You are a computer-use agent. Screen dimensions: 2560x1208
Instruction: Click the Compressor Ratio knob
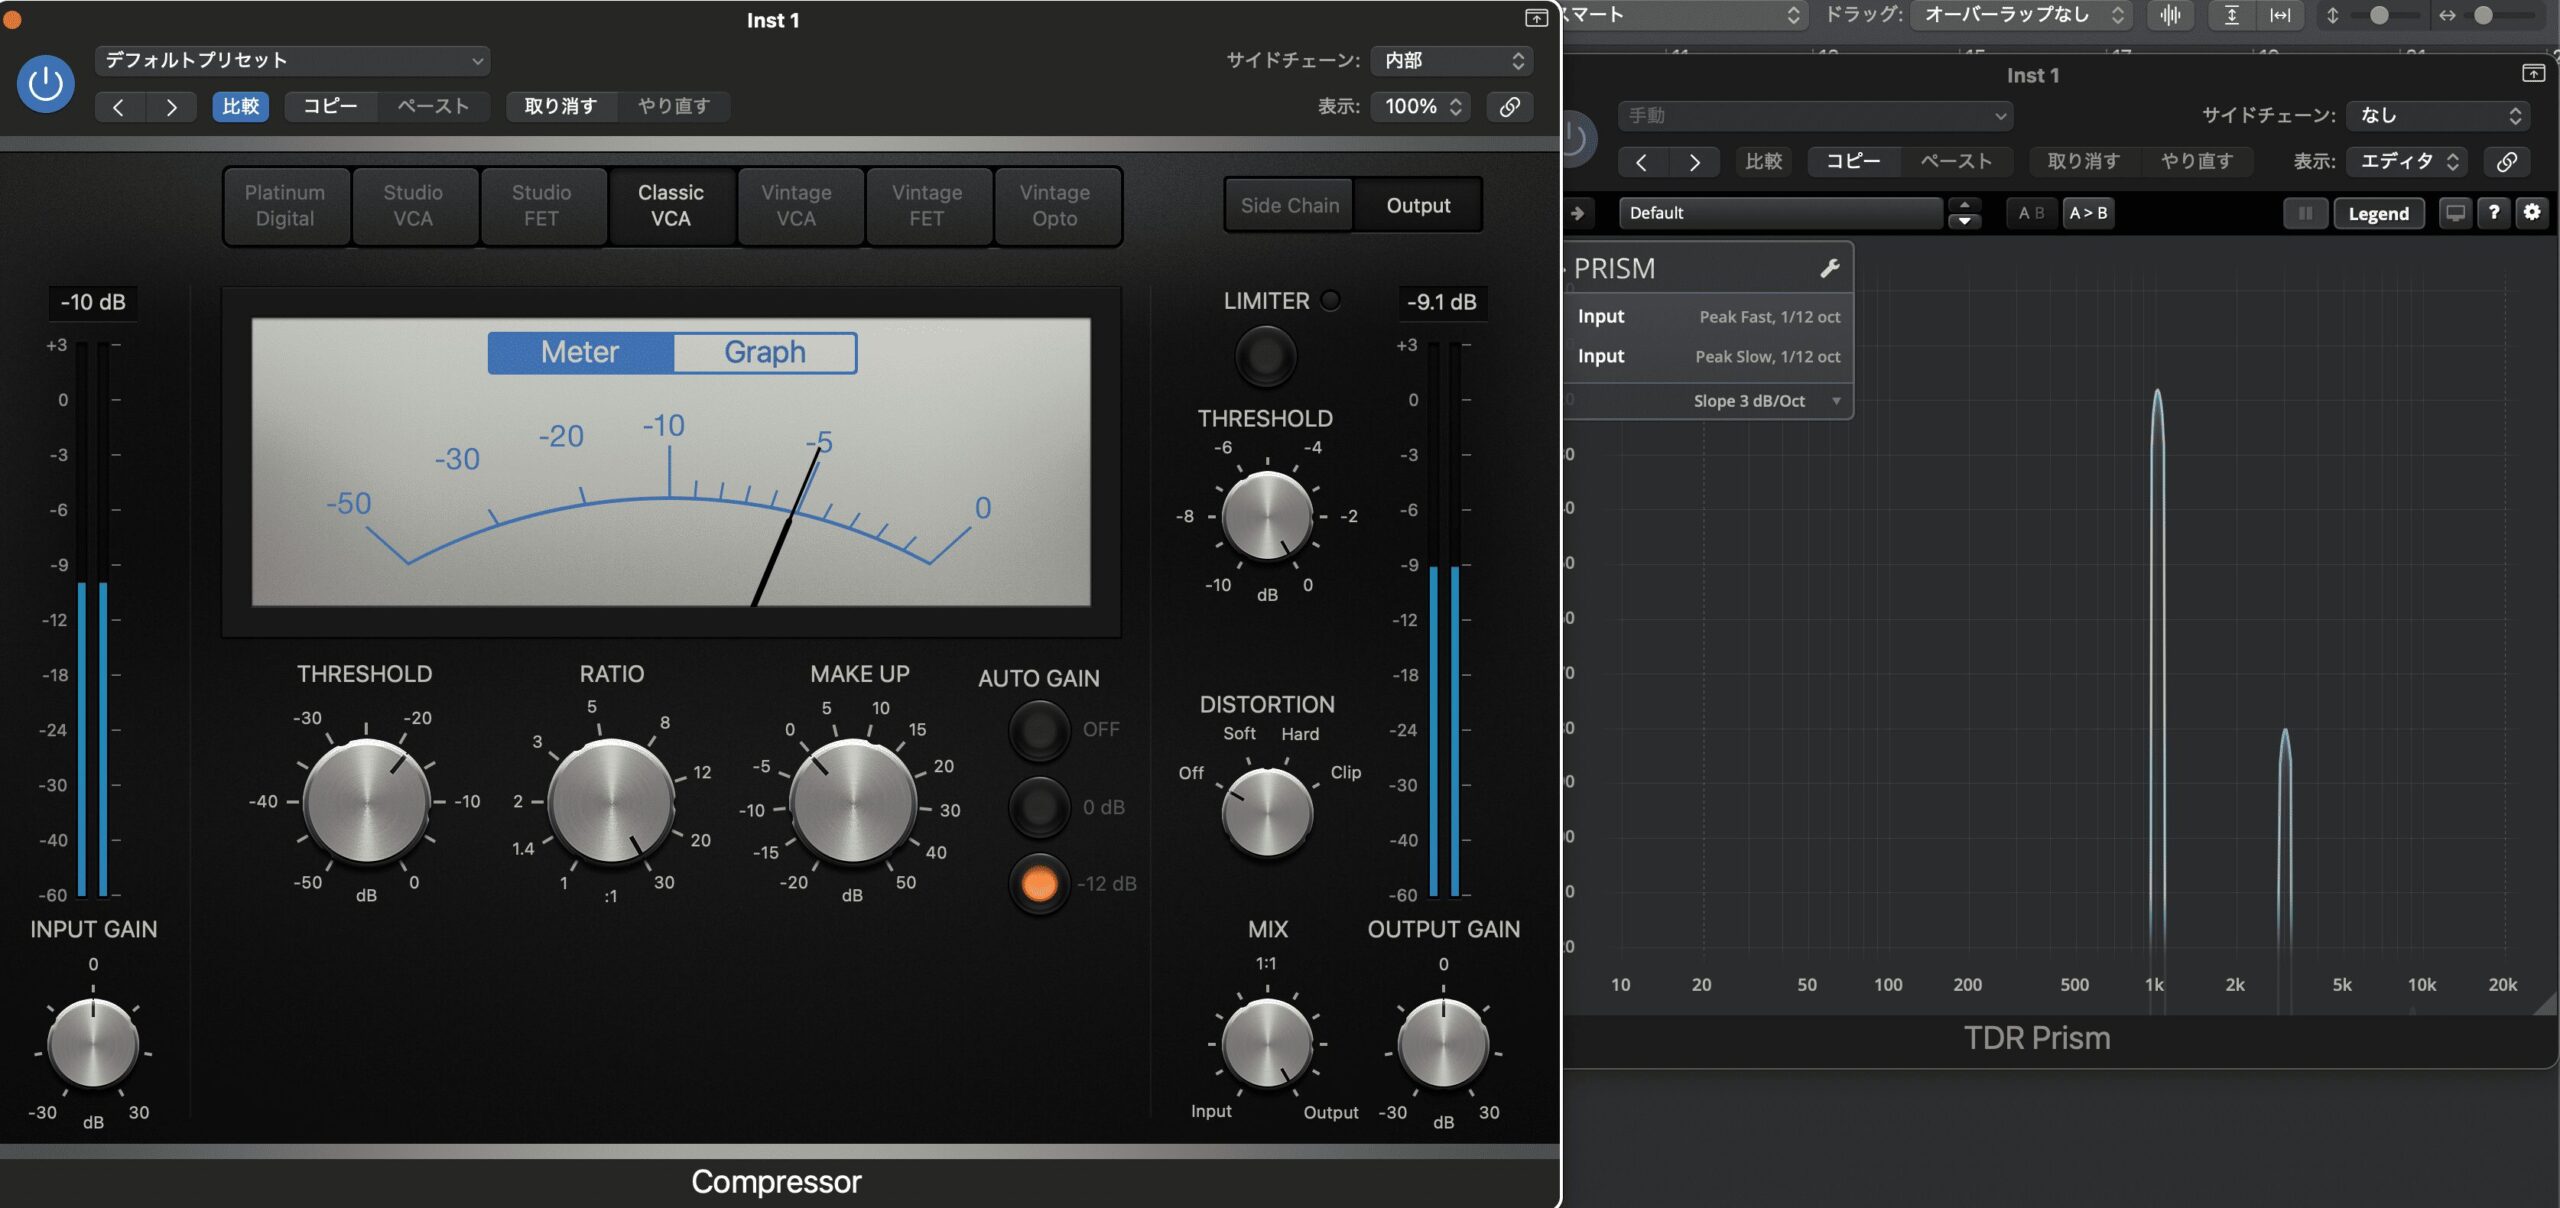tap(610, 802)
